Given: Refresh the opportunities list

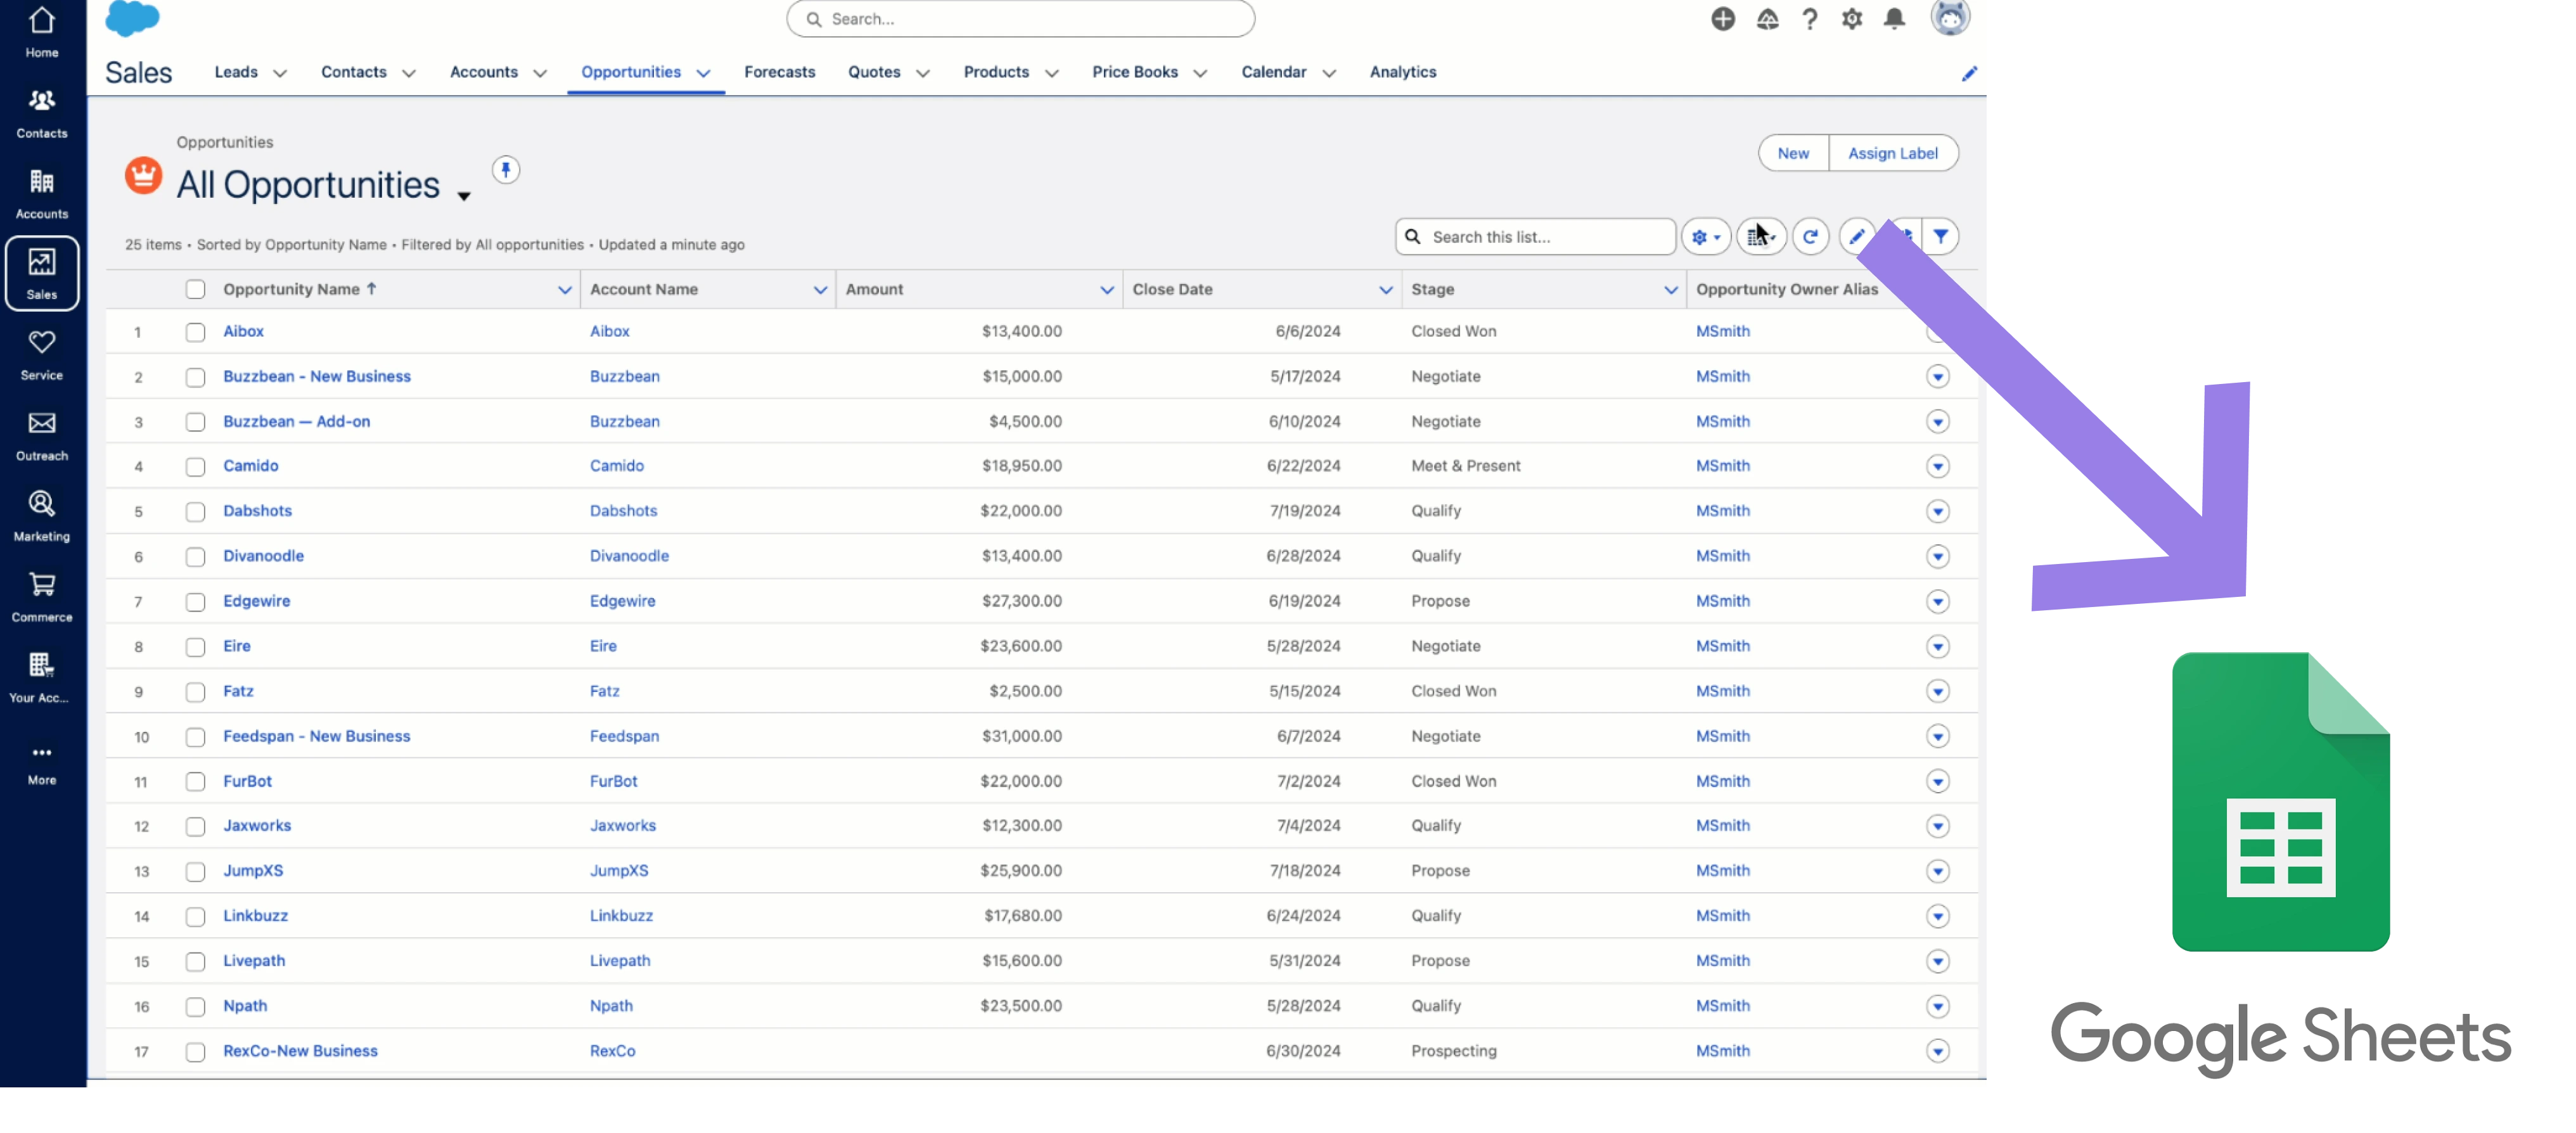Looking at the screenshot, I should coord(1809,237).
